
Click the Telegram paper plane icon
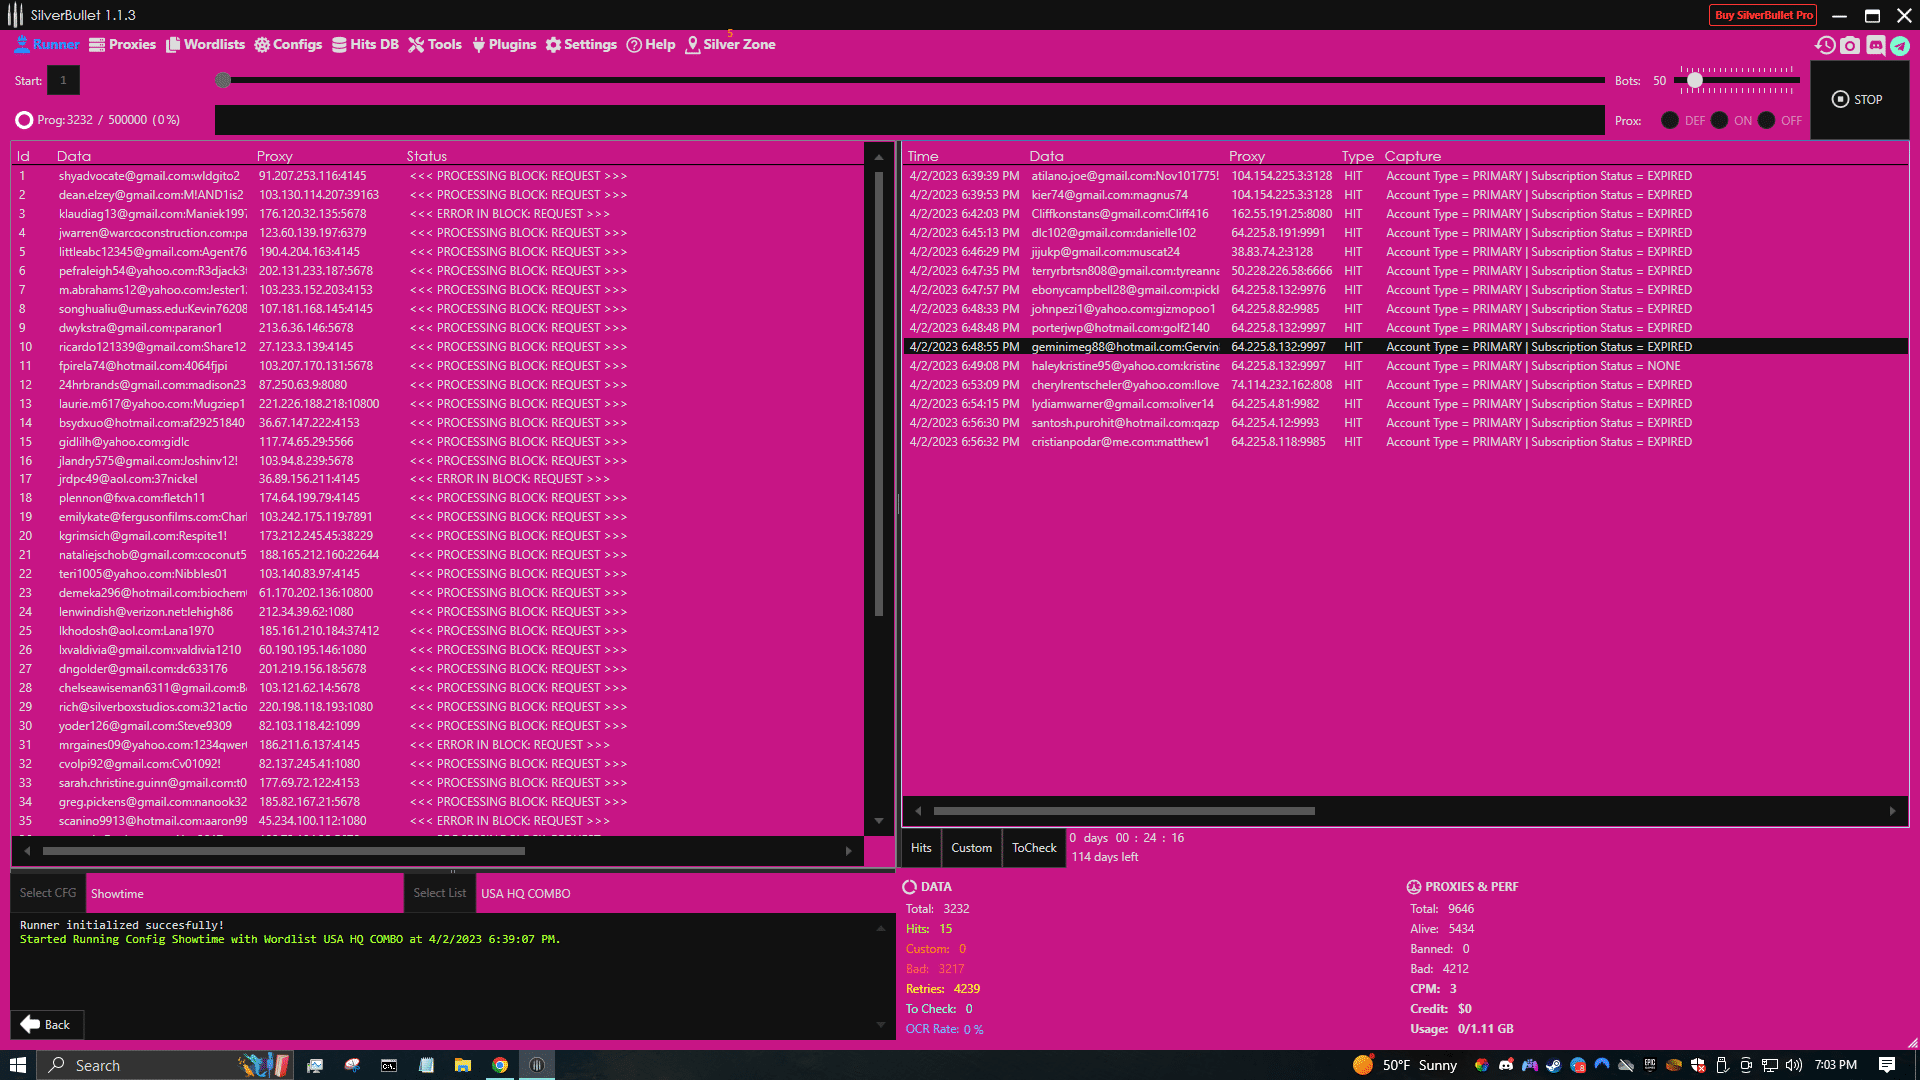coord(1900,45)
